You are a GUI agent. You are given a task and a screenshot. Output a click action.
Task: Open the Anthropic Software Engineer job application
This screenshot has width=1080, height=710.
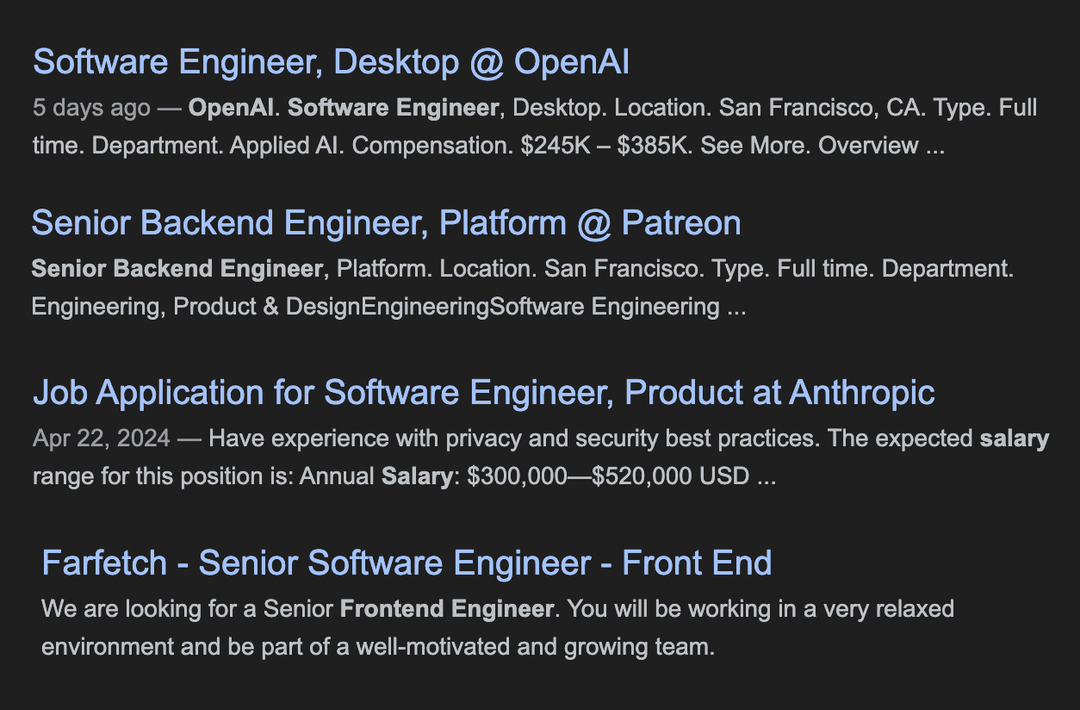[483, 392]
